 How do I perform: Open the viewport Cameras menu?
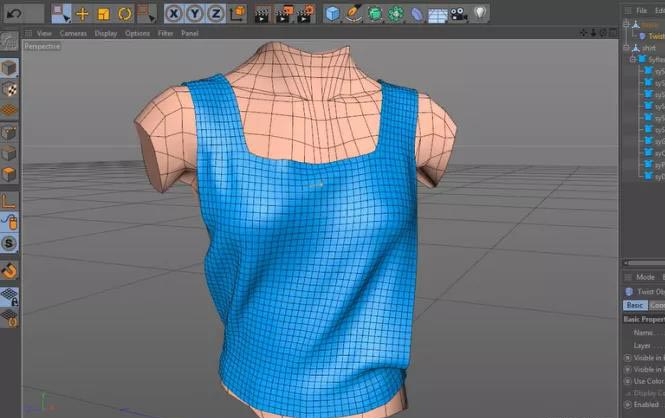(73, 33)
